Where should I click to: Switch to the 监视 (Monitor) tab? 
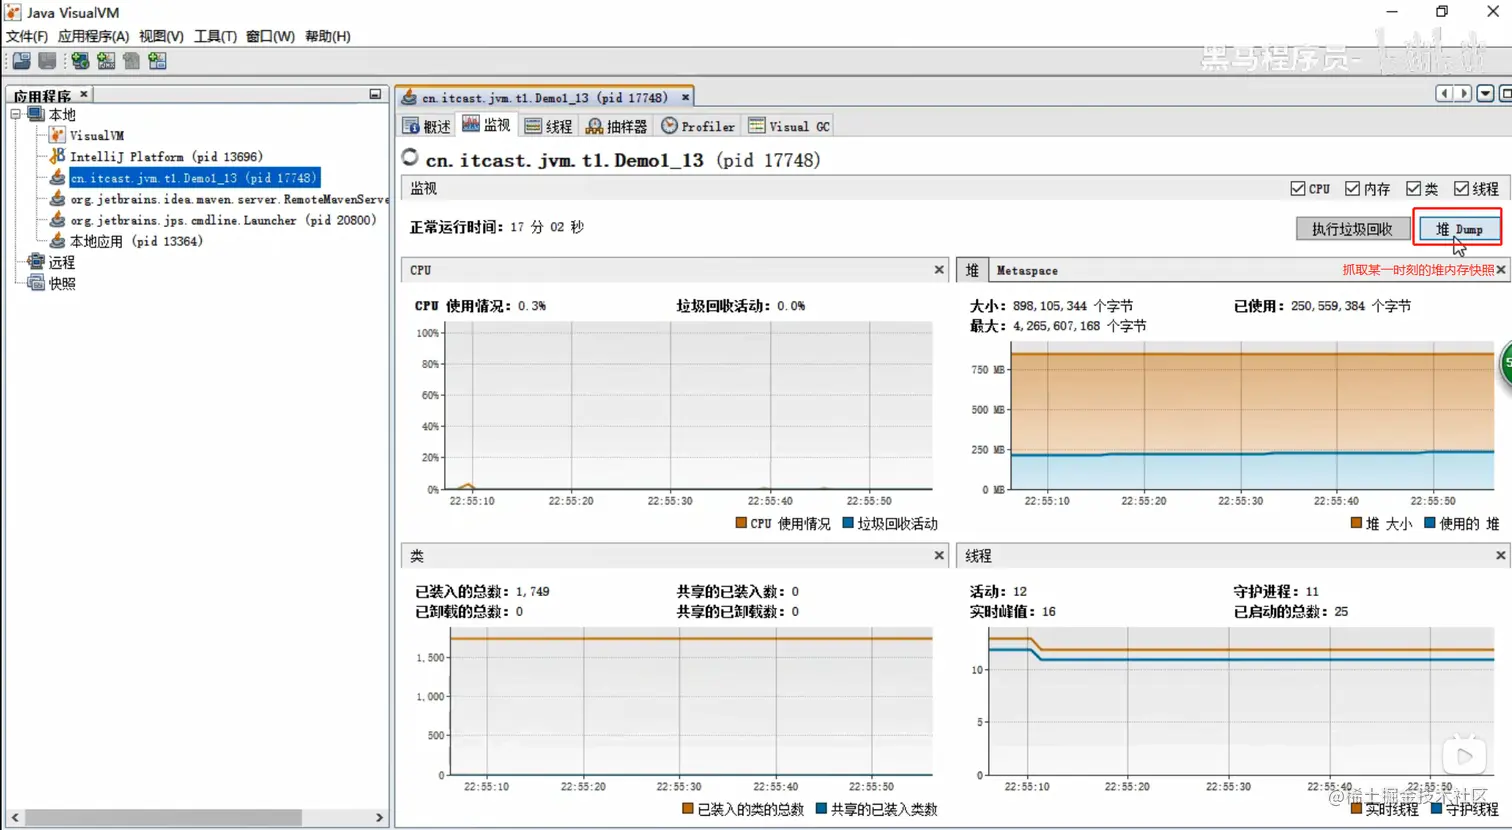click(486, 125)
